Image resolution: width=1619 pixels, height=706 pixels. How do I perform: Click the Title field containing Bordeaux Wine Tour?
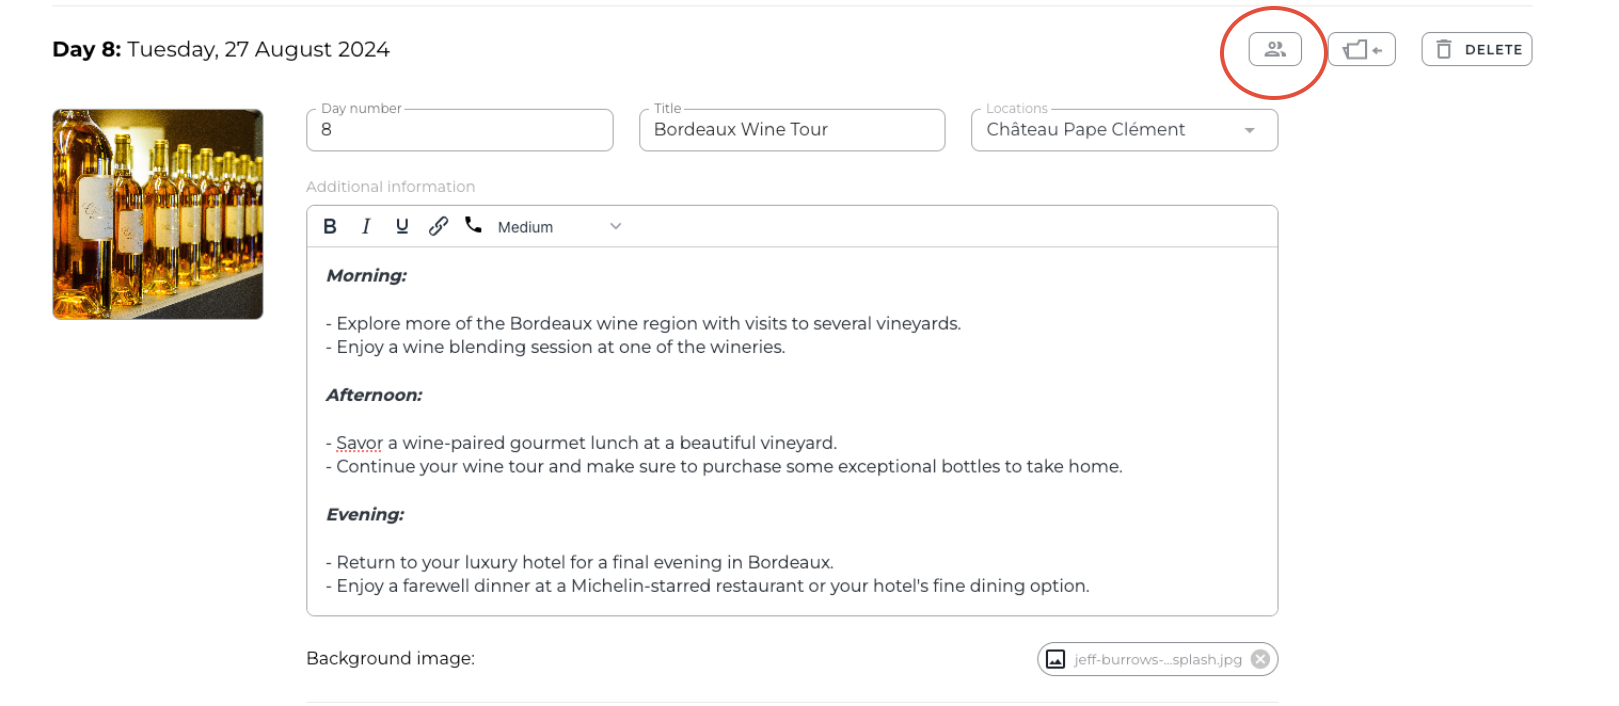point(791,130)
